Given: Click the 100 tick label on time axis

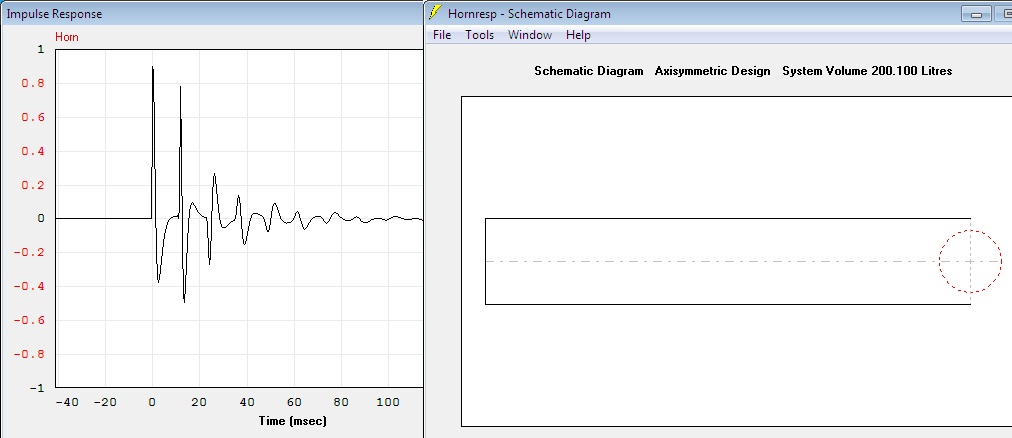Looking at the screenshot, I should click(388, 403).
